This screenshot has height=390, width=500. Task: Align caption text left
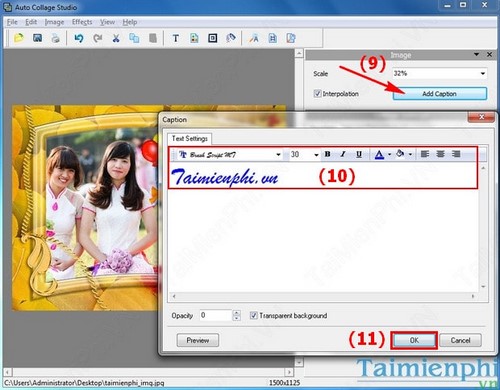[425, 154]
